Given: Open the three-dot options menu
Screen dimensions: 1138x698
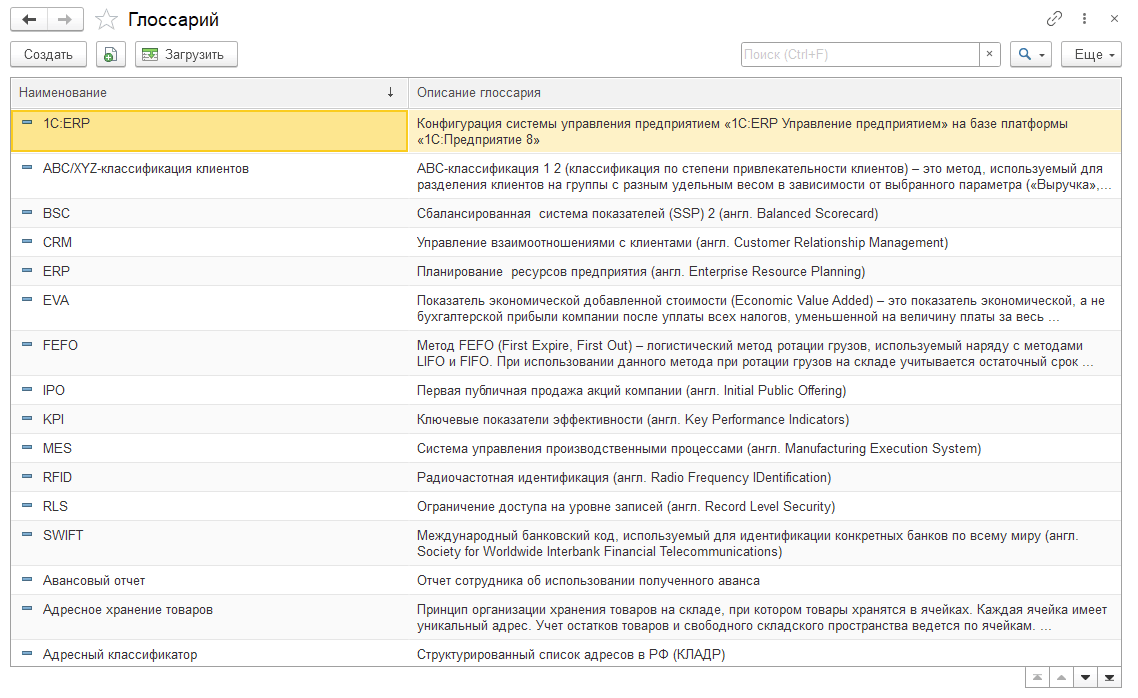Looking at the screenshot, I should [x=1084, y=19].
